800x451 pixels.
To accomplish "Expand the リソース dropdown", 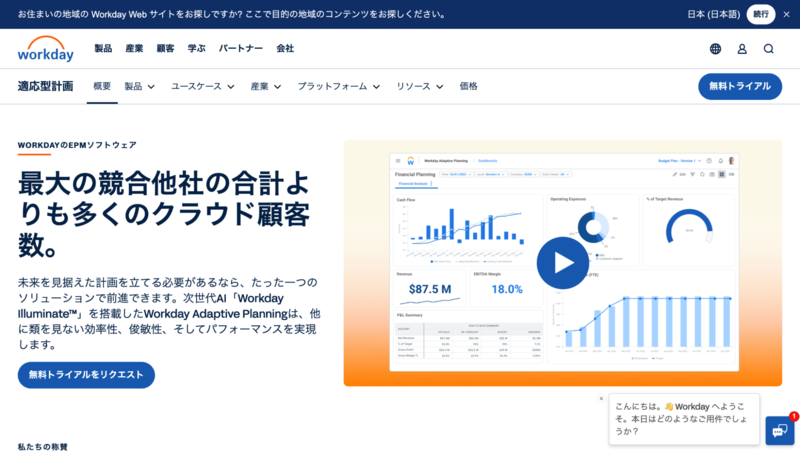I will [x=419, y=86].
